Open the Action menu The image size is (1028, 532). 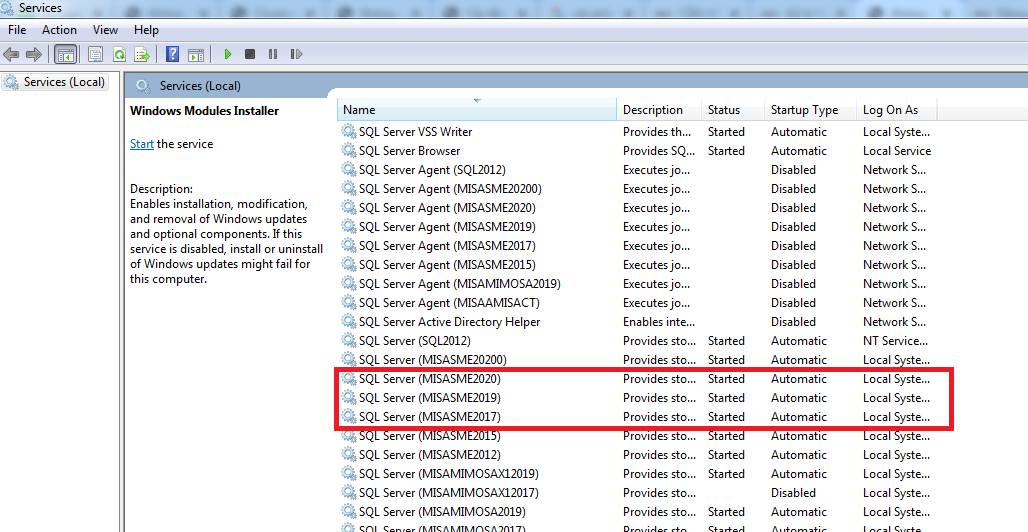(59, 30)
